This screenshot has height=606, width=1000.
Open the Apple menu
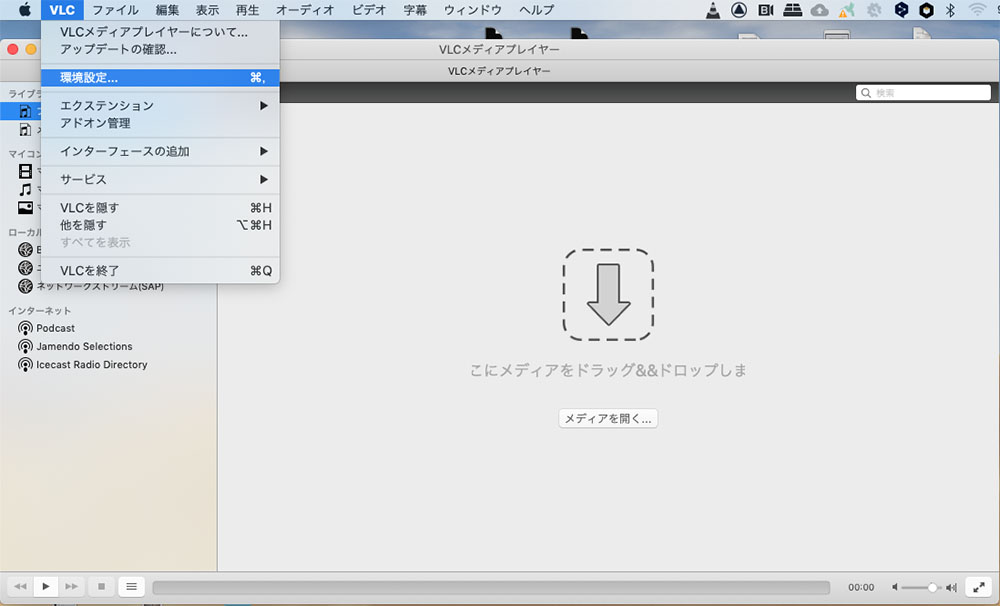click(x=24, y=10)
